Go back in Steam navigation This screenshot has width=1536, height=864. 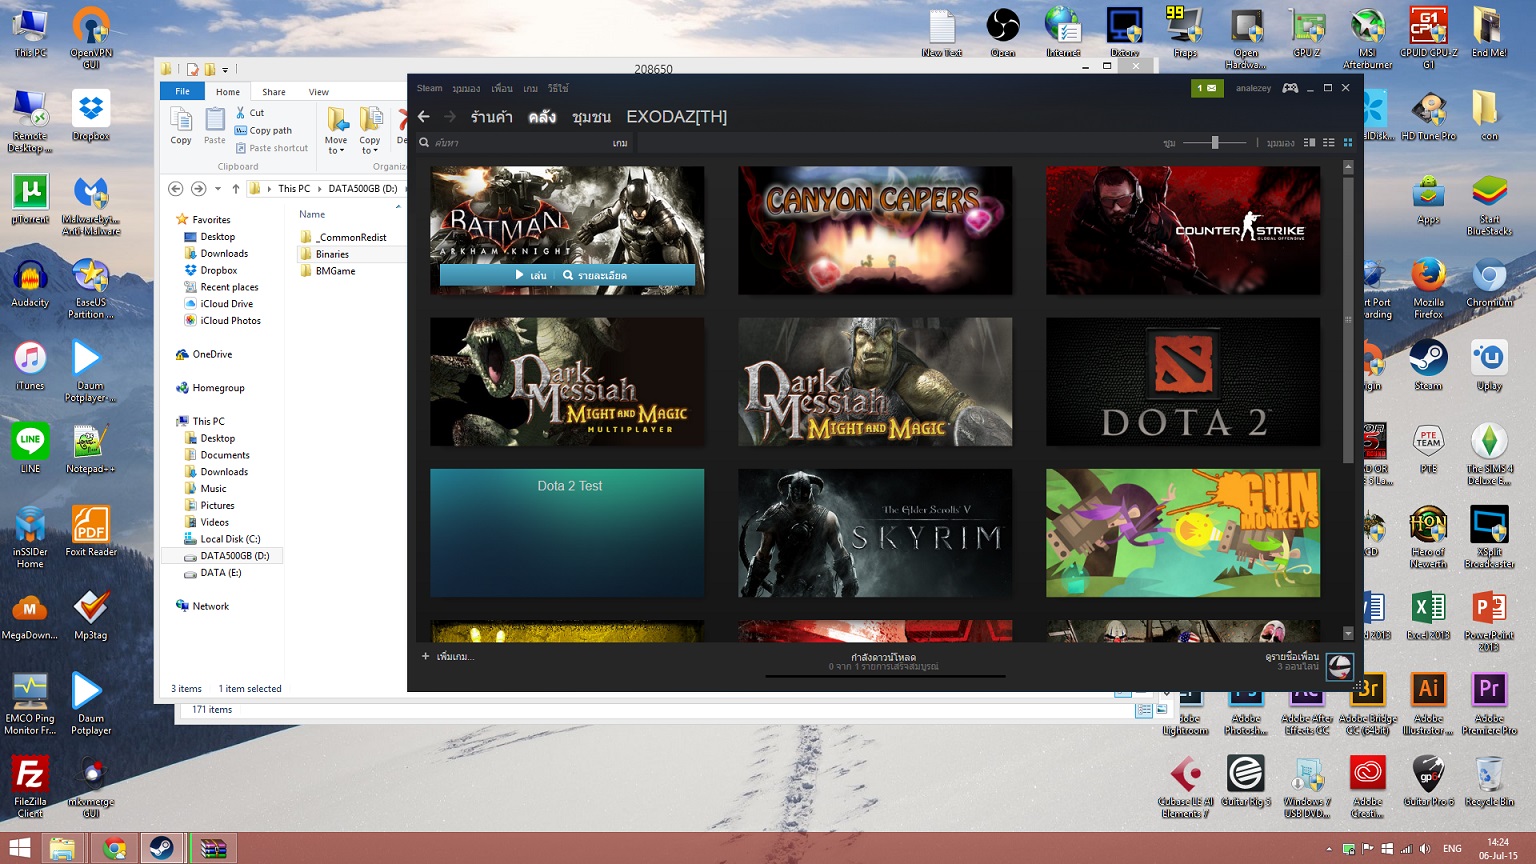pos(424,117)
